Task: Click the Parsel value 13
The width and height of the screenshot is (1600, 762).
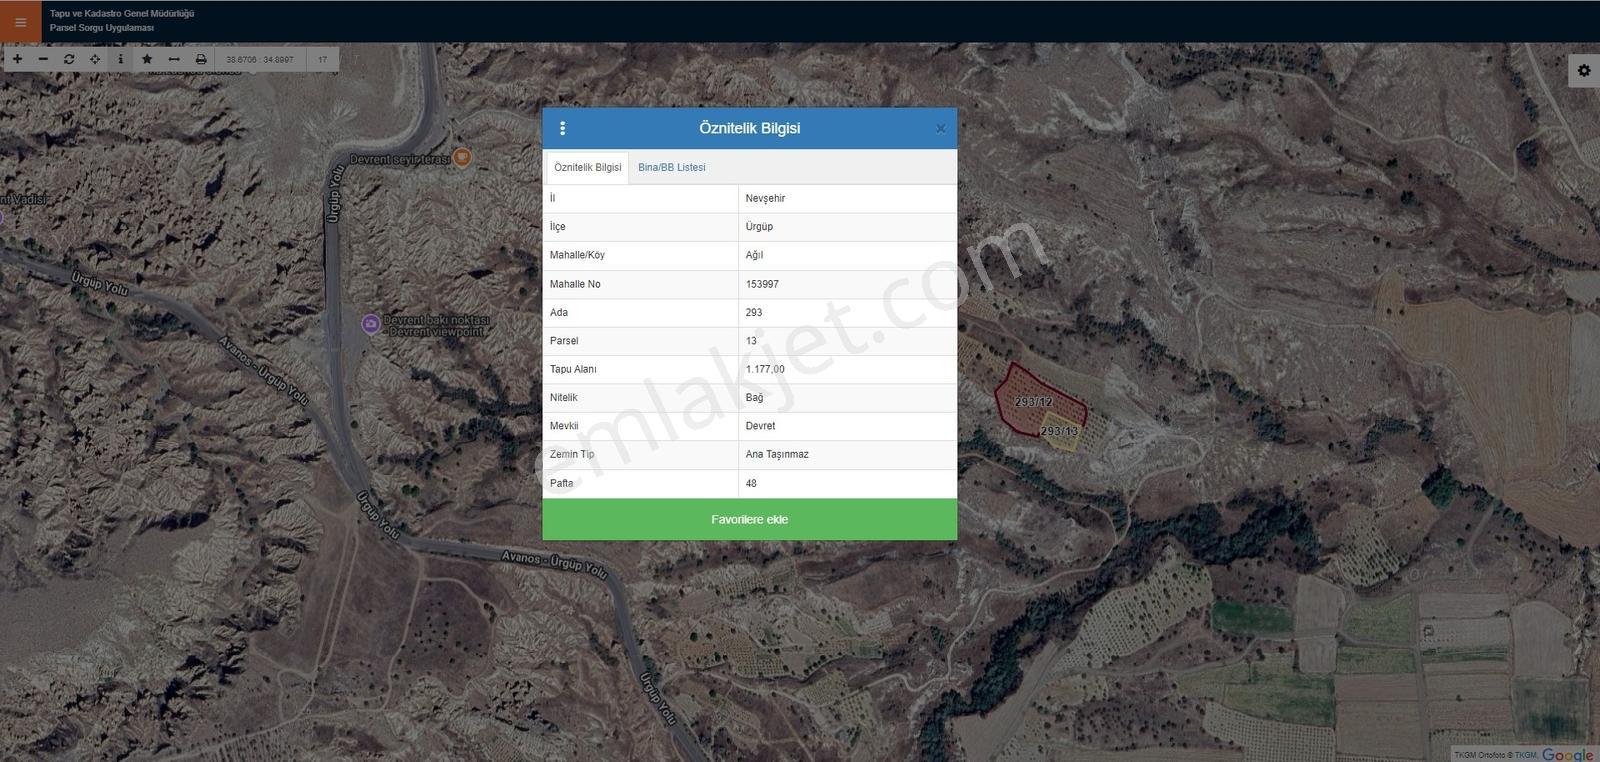Action: (751, 341)
